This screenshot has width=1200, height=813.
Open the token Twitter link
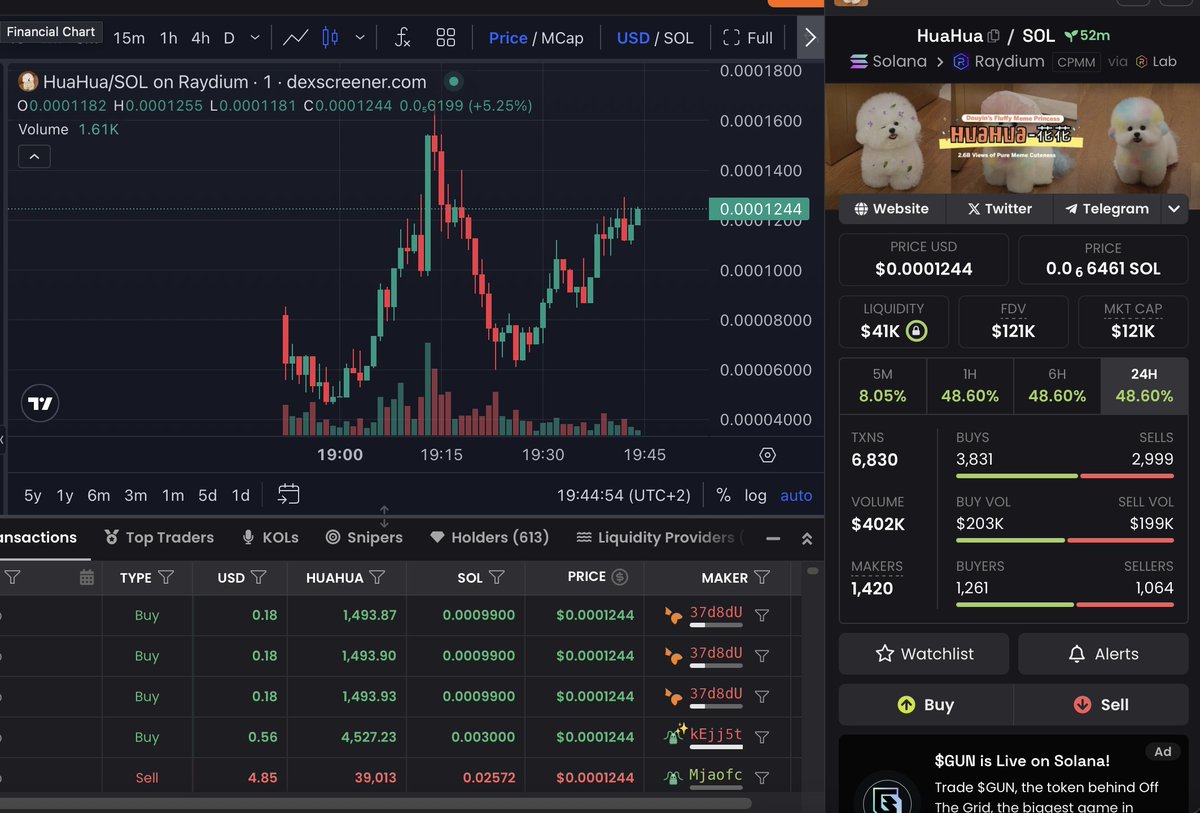[999, 209]
